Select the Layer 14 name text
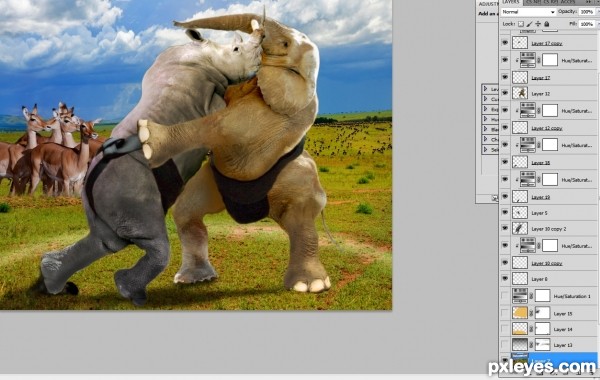This screenshot has width=600, height=380. point(563,329)
